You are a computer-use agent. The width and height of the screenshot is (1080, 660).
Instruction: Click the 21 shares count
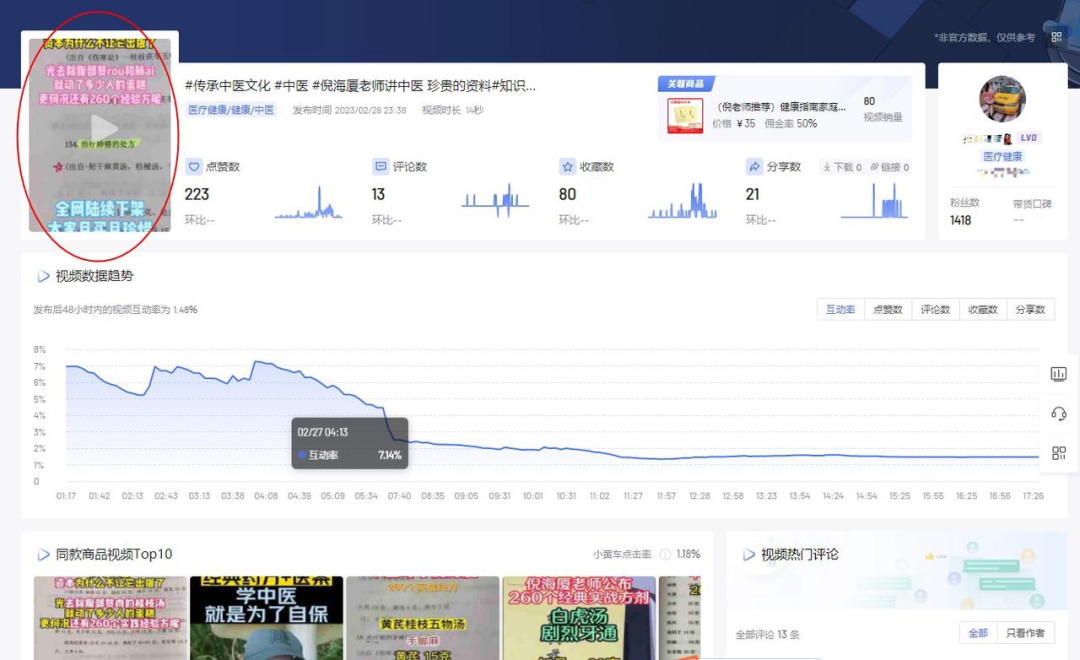point(752,195)
